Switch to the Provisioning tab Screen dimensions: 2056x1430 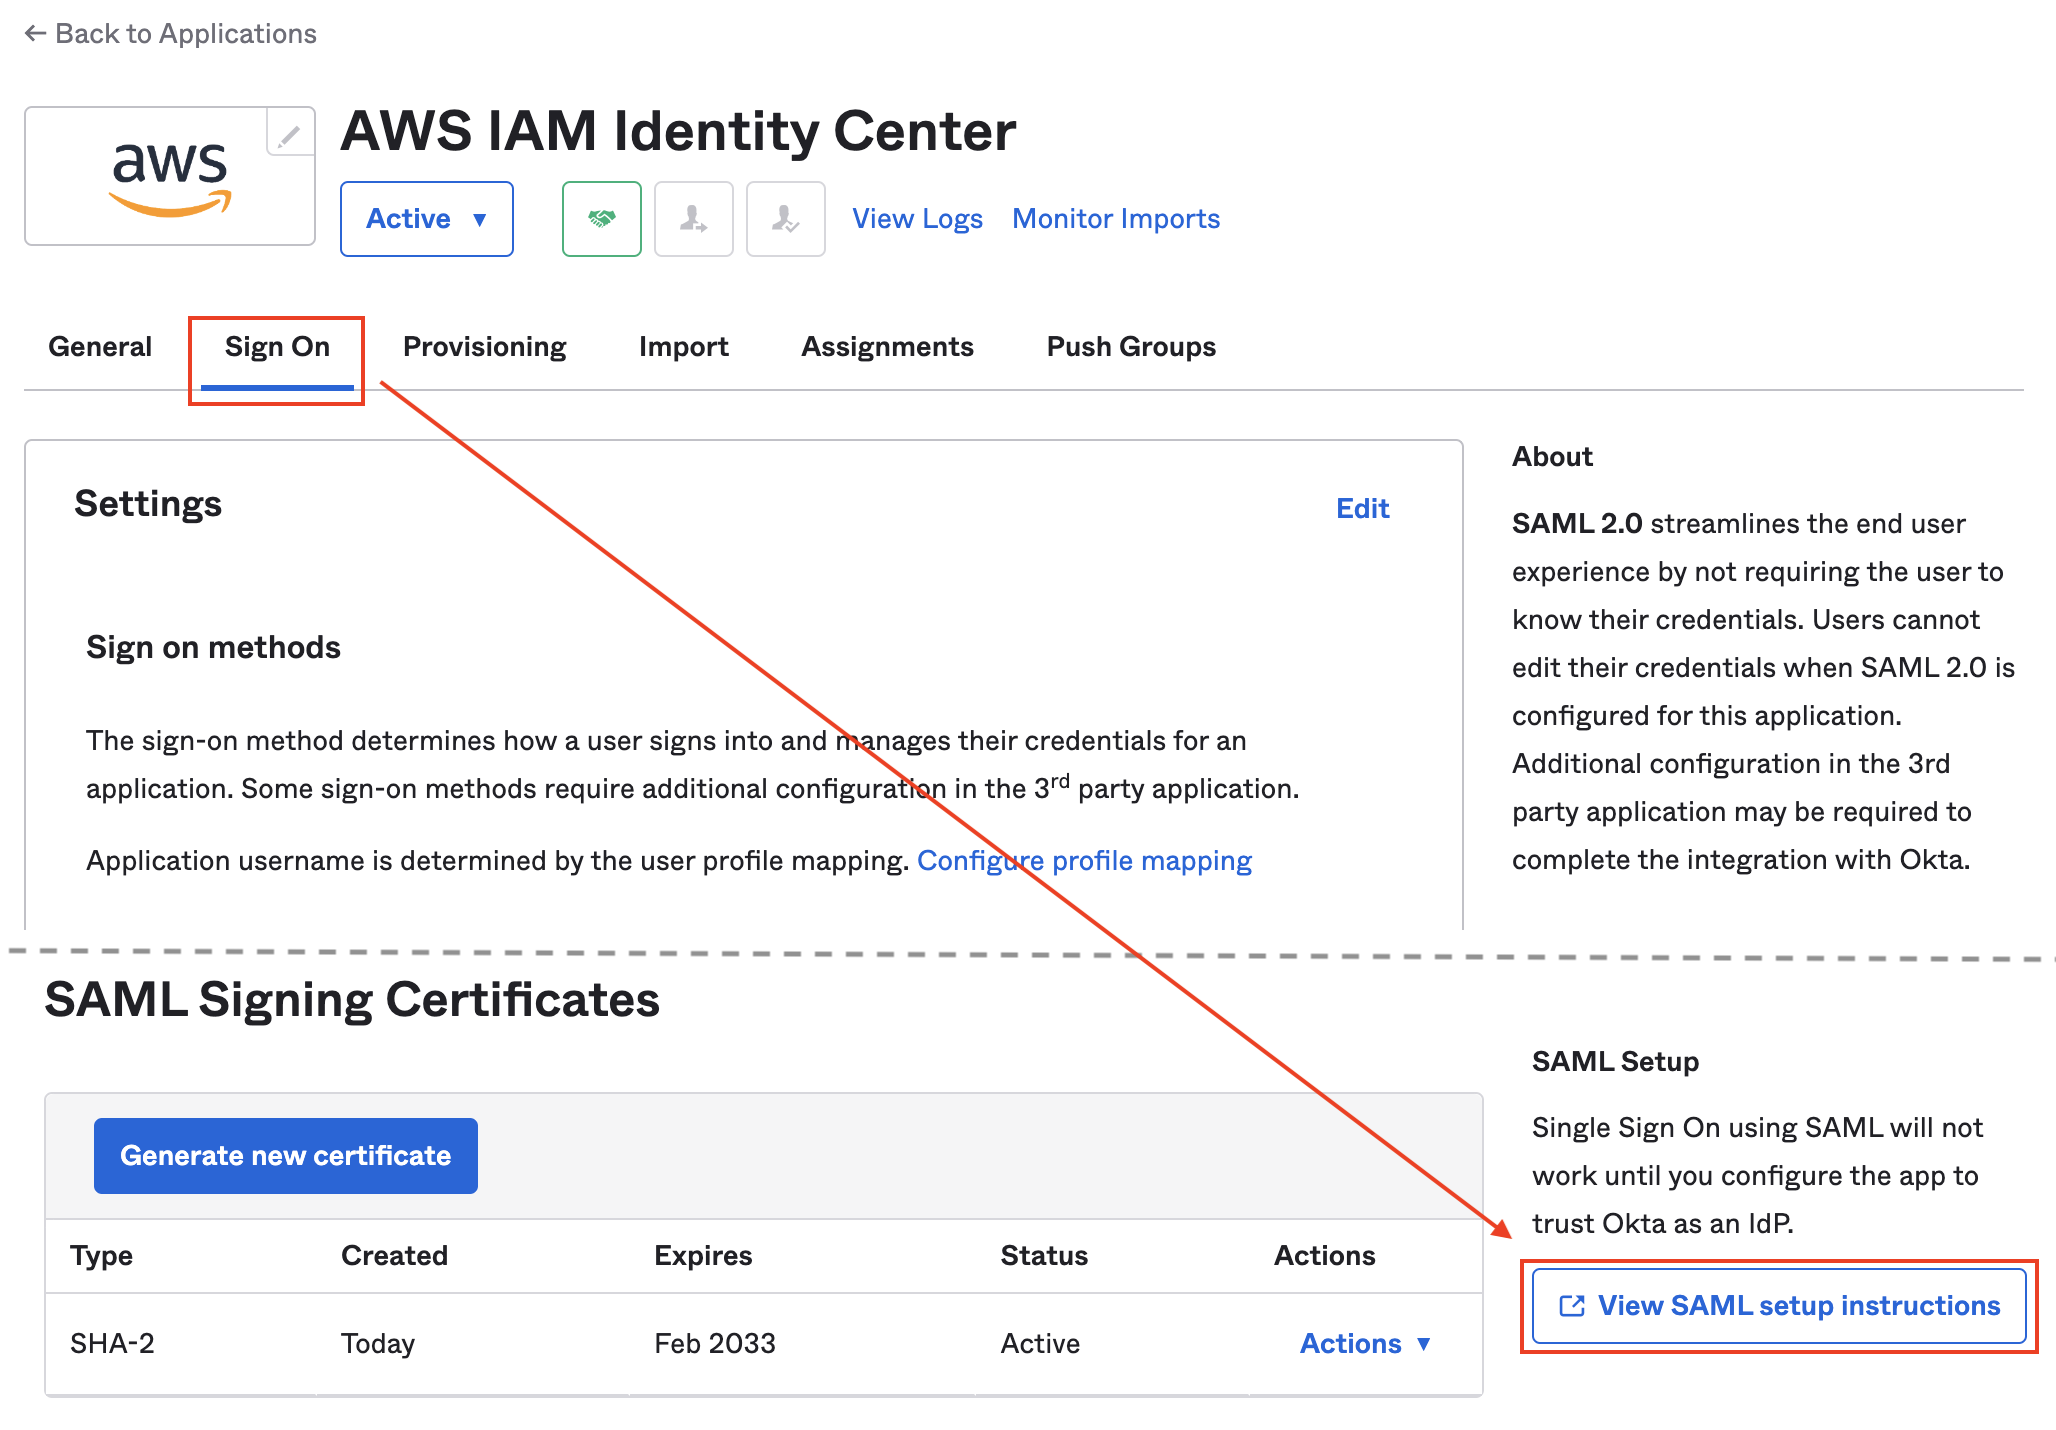(485, 347)
